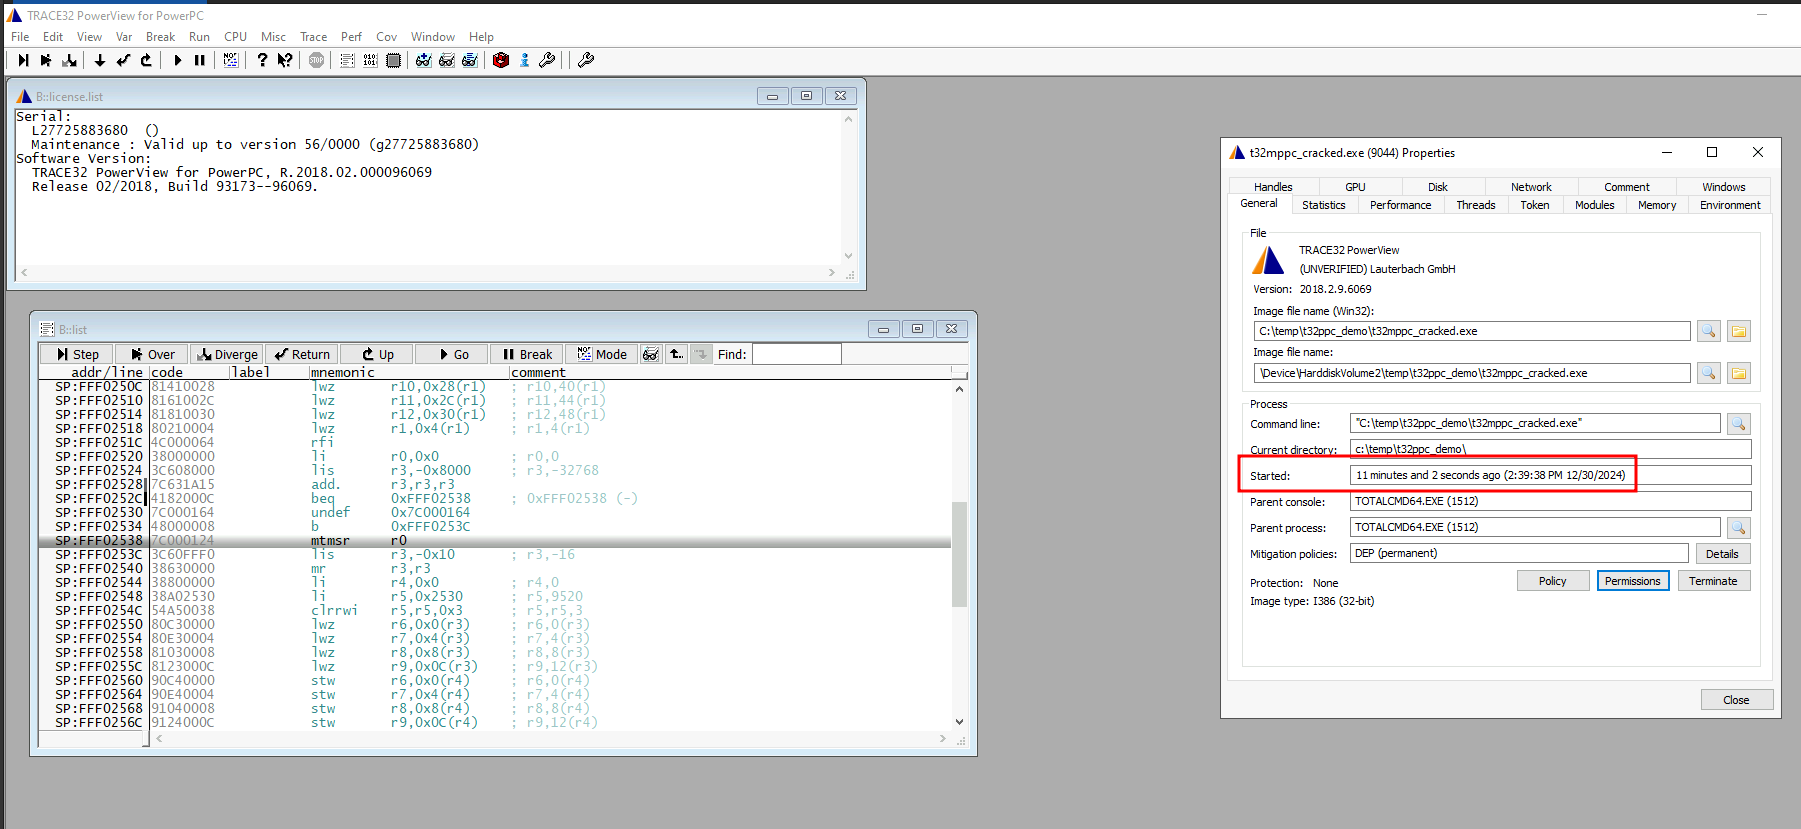Click the Policy button in Properties

[1552, 581]
